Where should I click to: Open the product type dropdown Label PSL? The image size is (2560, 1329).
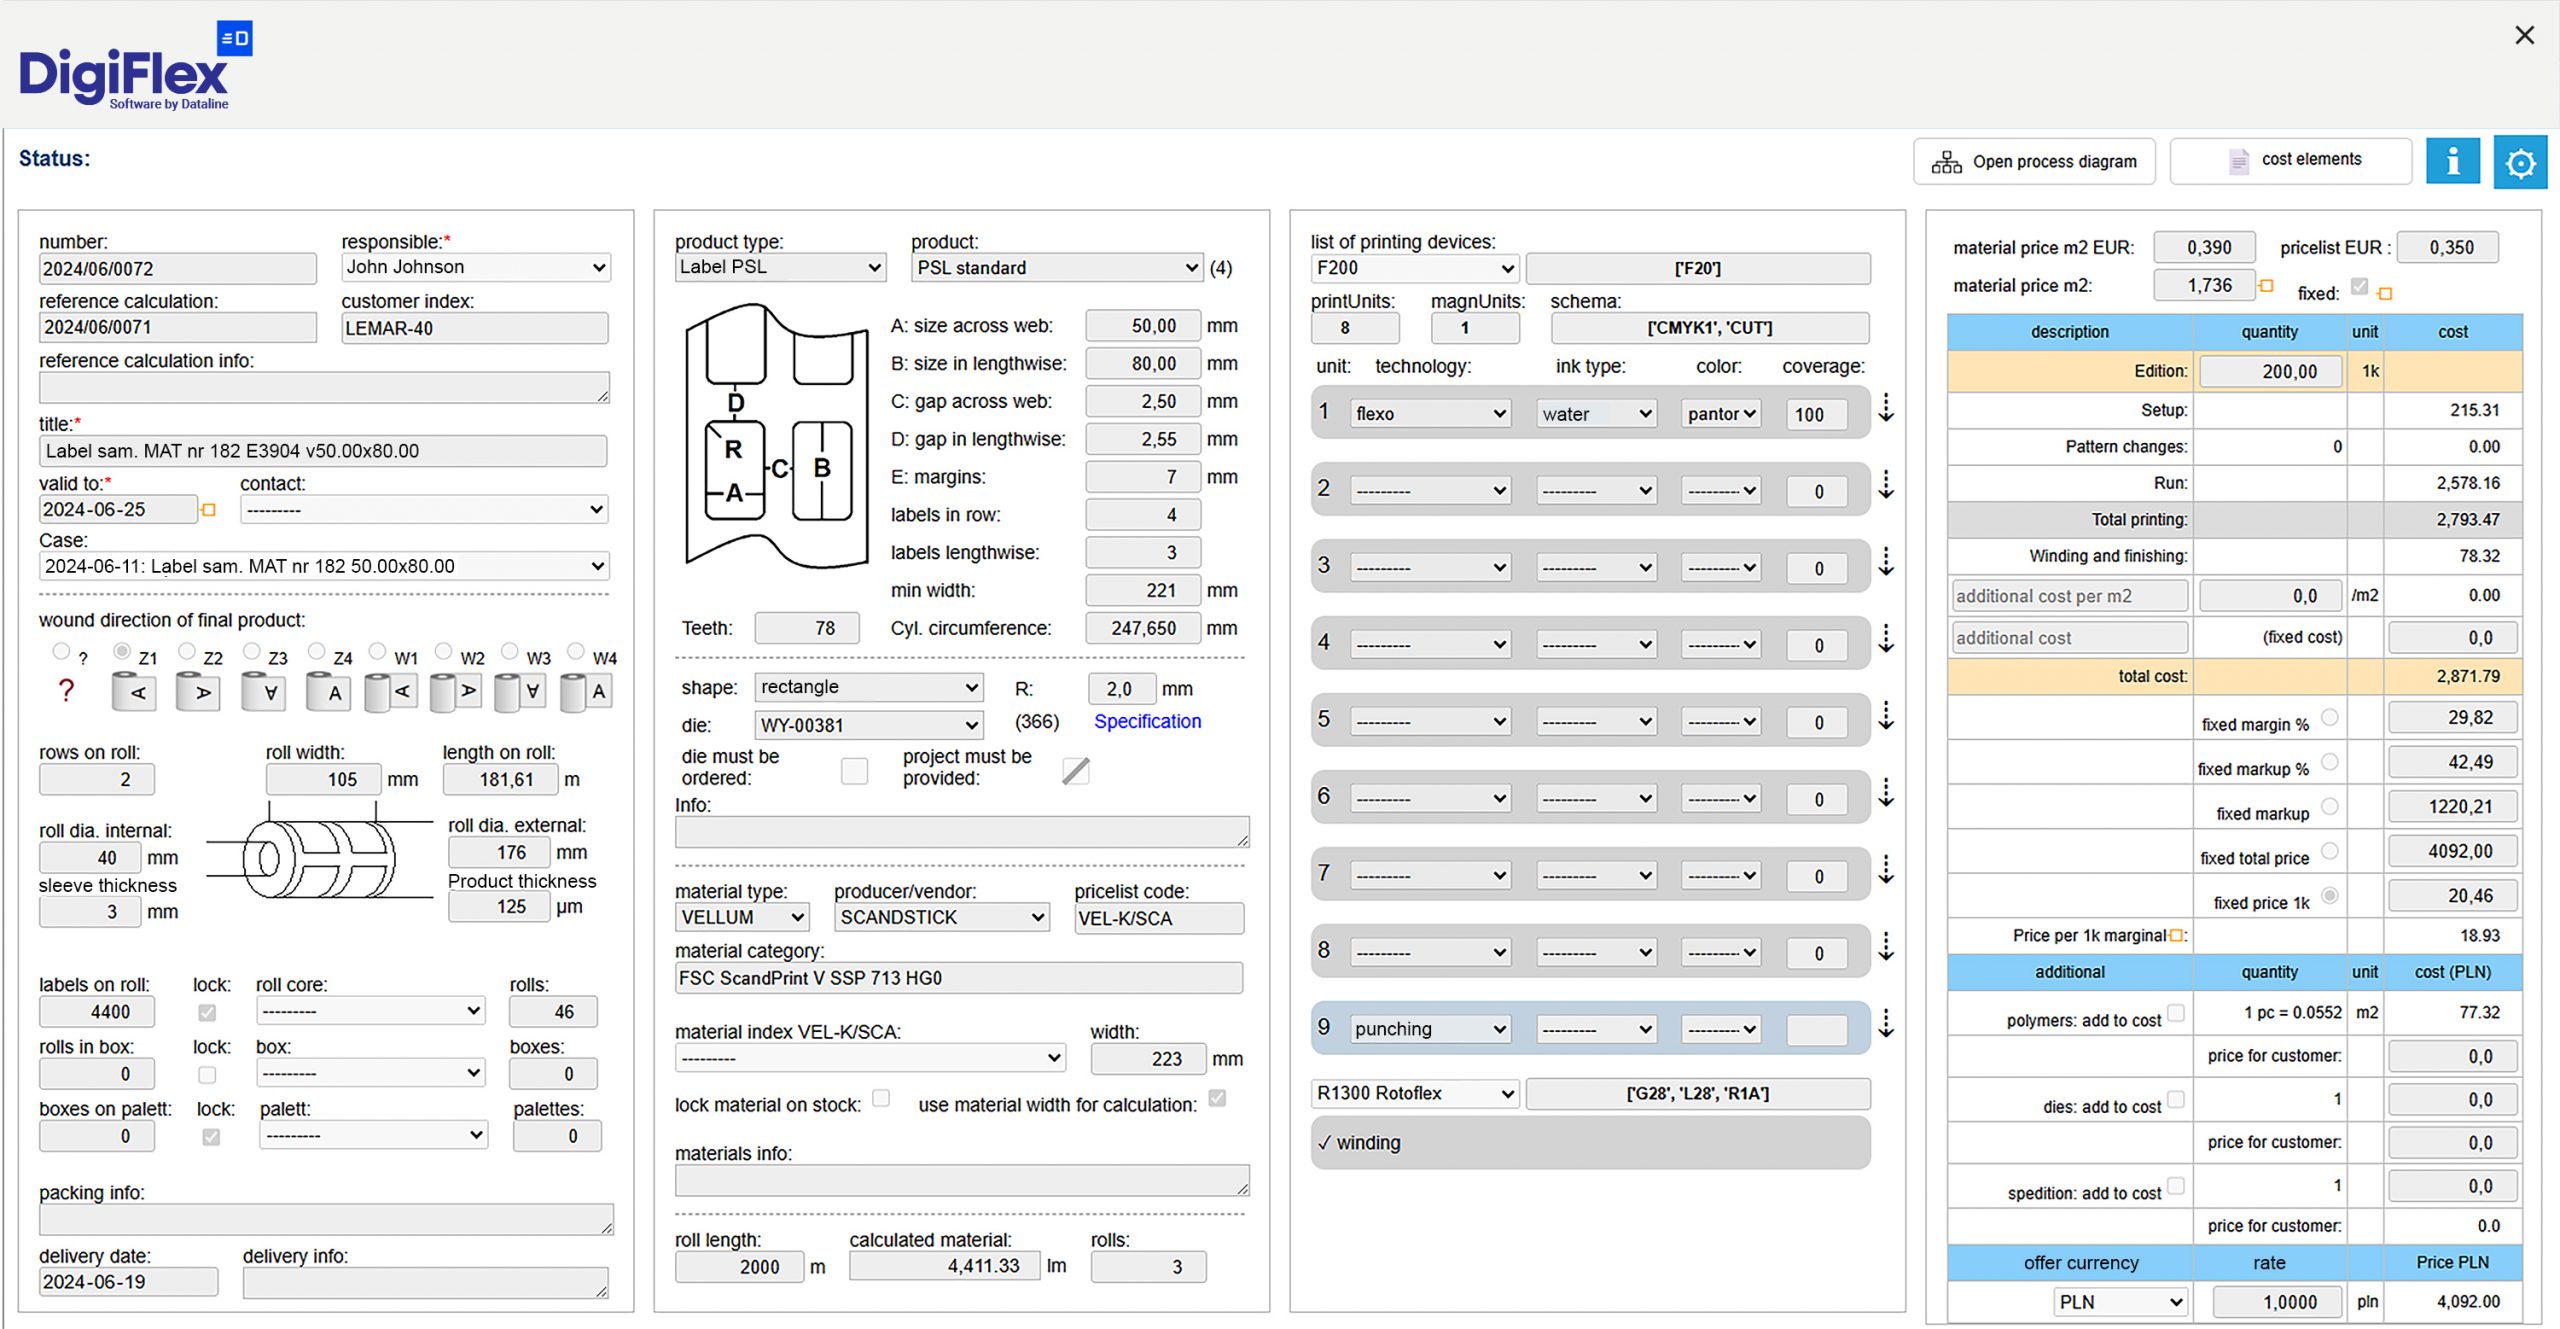[780, 267]
